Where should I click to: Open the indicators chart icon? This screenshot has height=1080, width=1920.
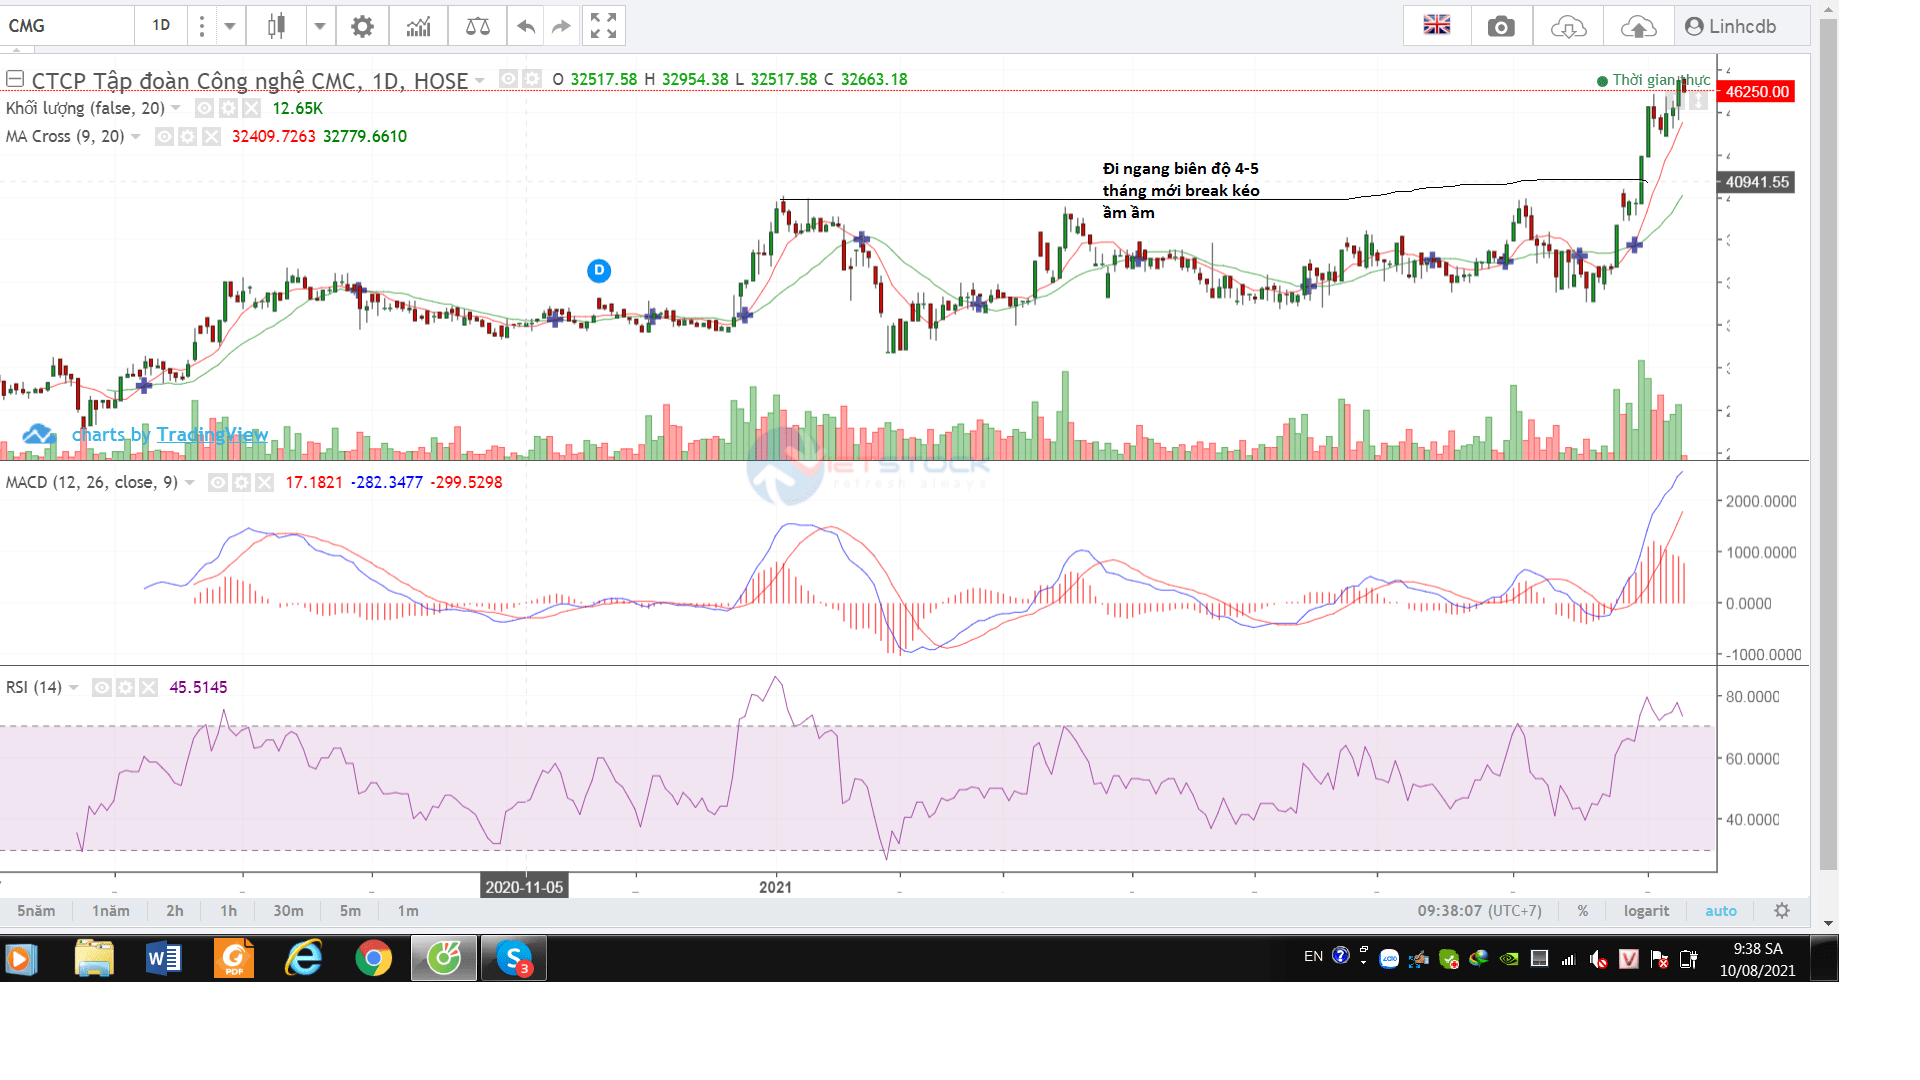[418, 26]
